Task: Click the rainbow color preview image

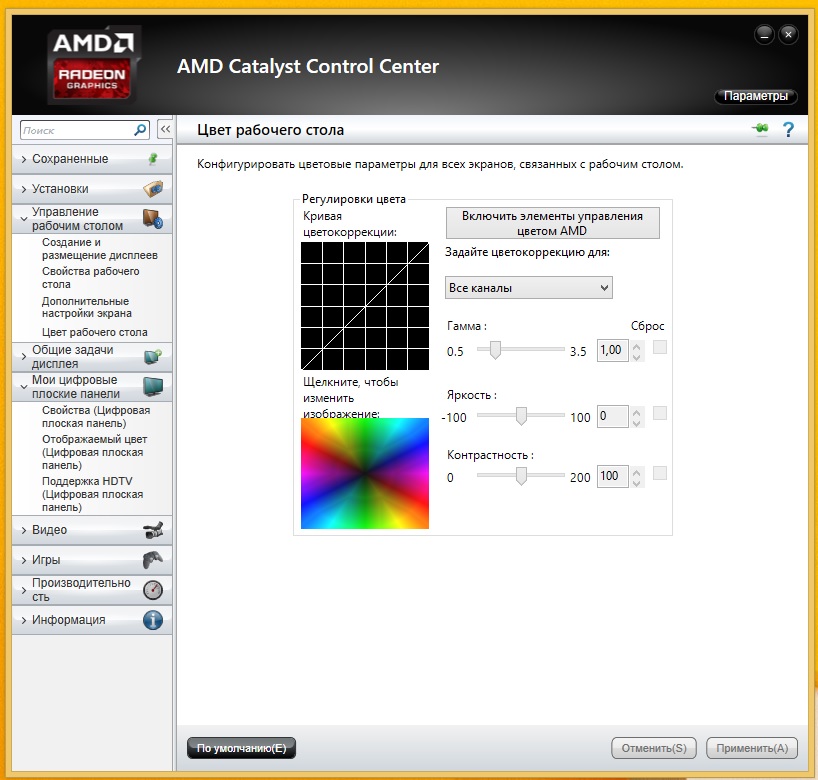Action: pyautogui.click(x=365, y=473)
